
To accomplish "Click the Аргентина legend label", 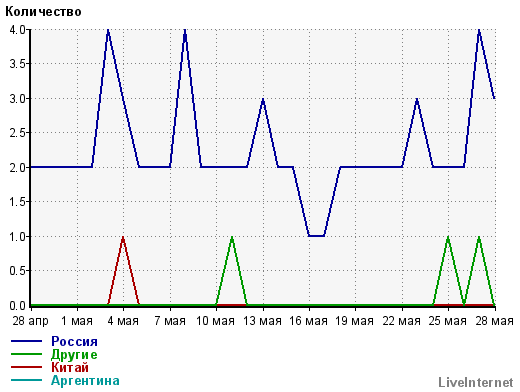I will coord(85,380).
